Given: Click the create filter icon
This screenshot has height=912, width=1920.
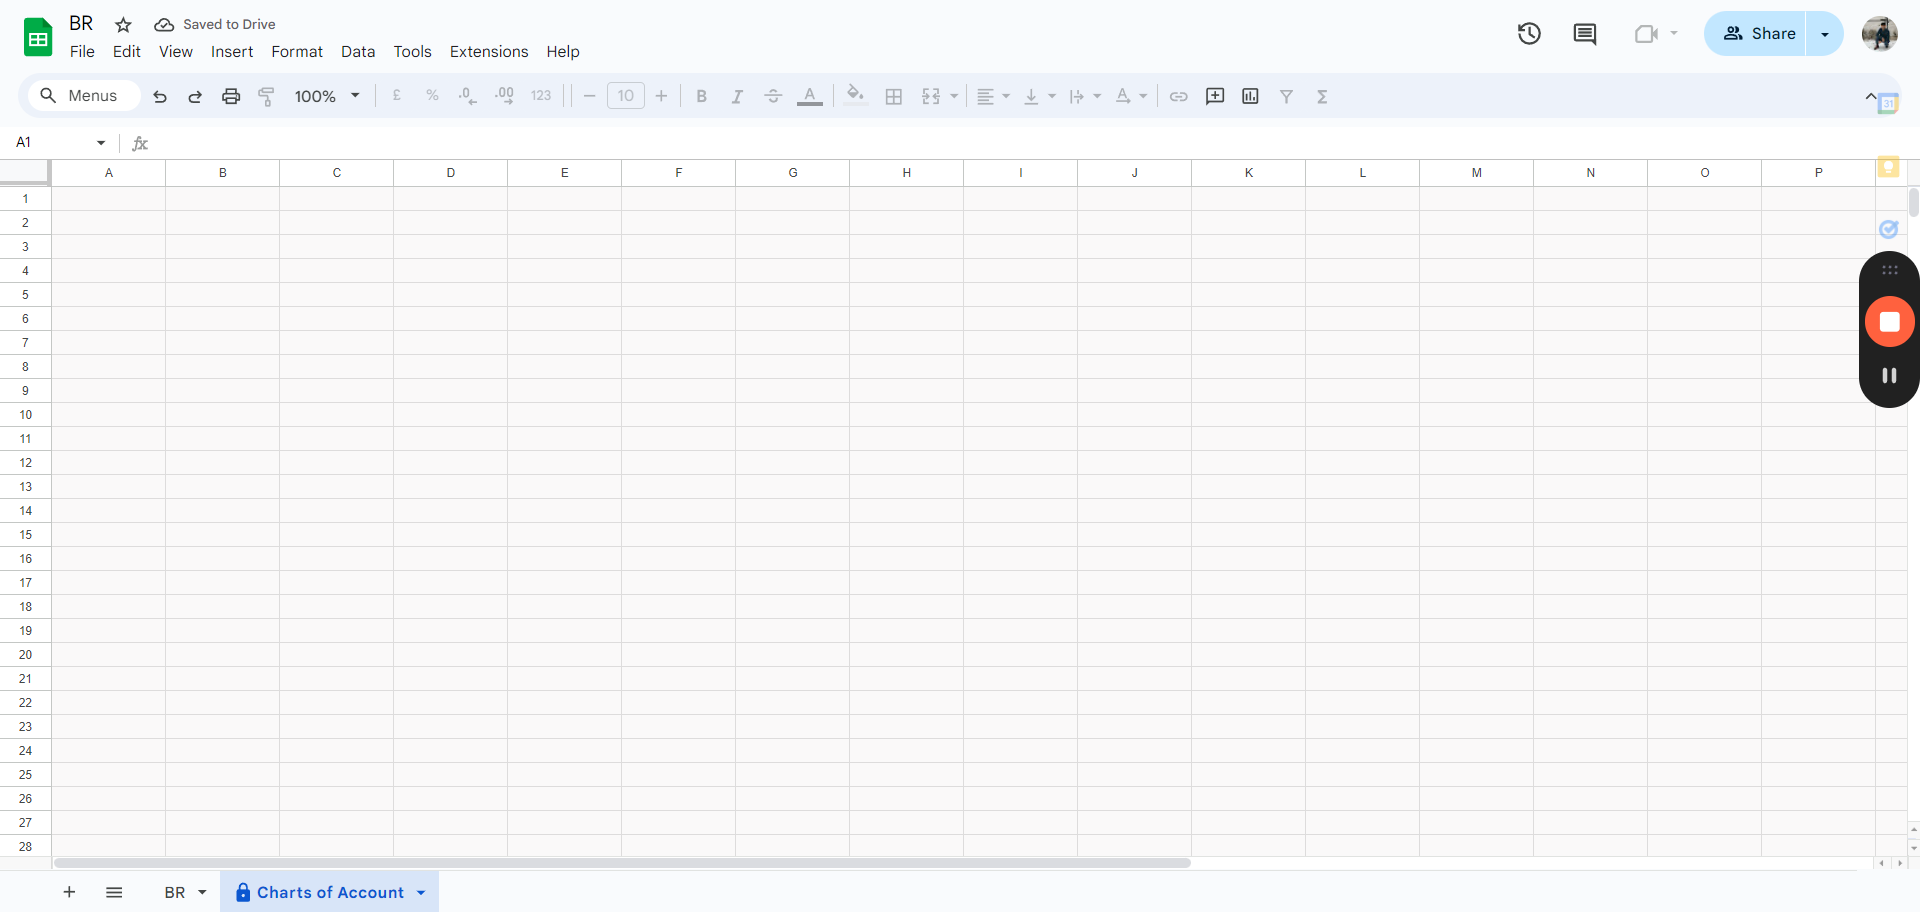Looking at the screenshot, I should 1286,96.
